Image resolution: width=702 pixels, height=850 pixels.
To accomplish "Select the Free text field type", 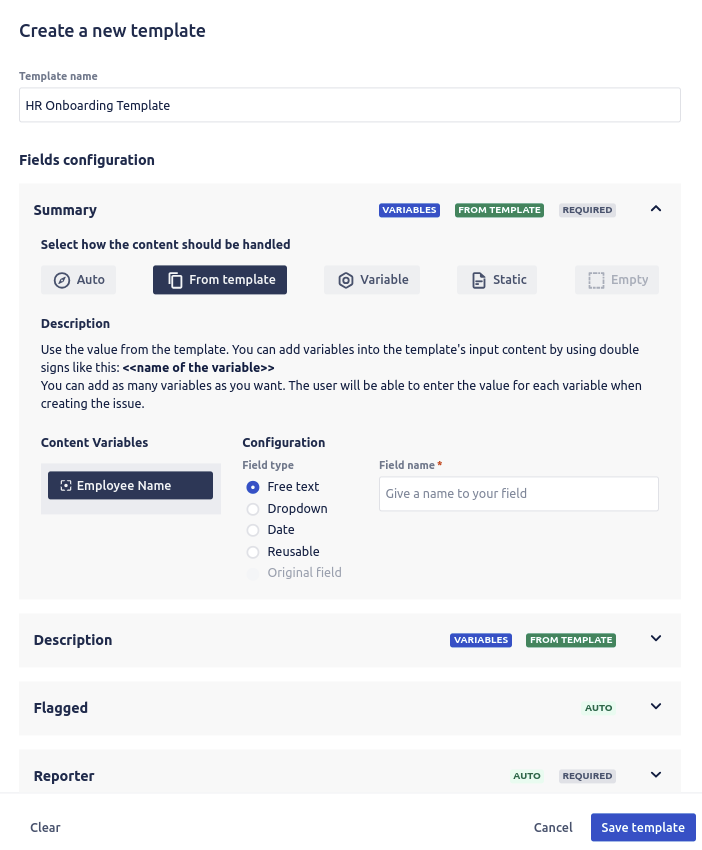I will point(253,487).
